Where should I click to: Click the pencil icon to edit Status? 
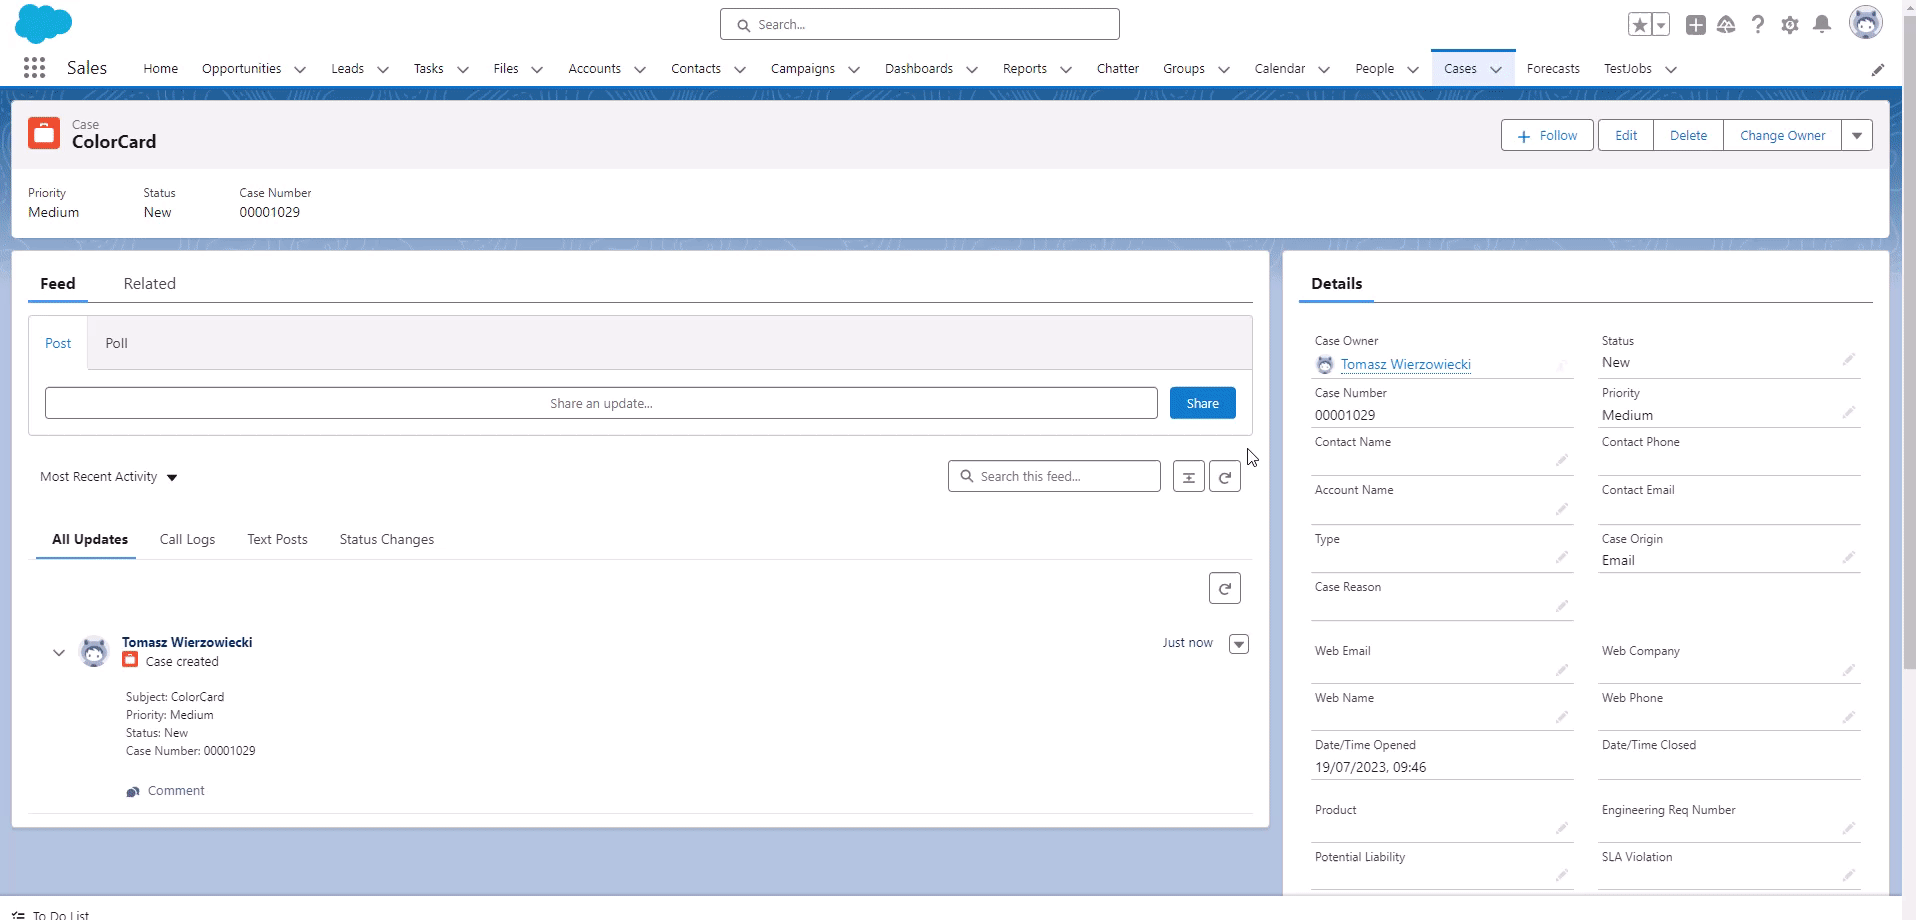pos(1848,360)
